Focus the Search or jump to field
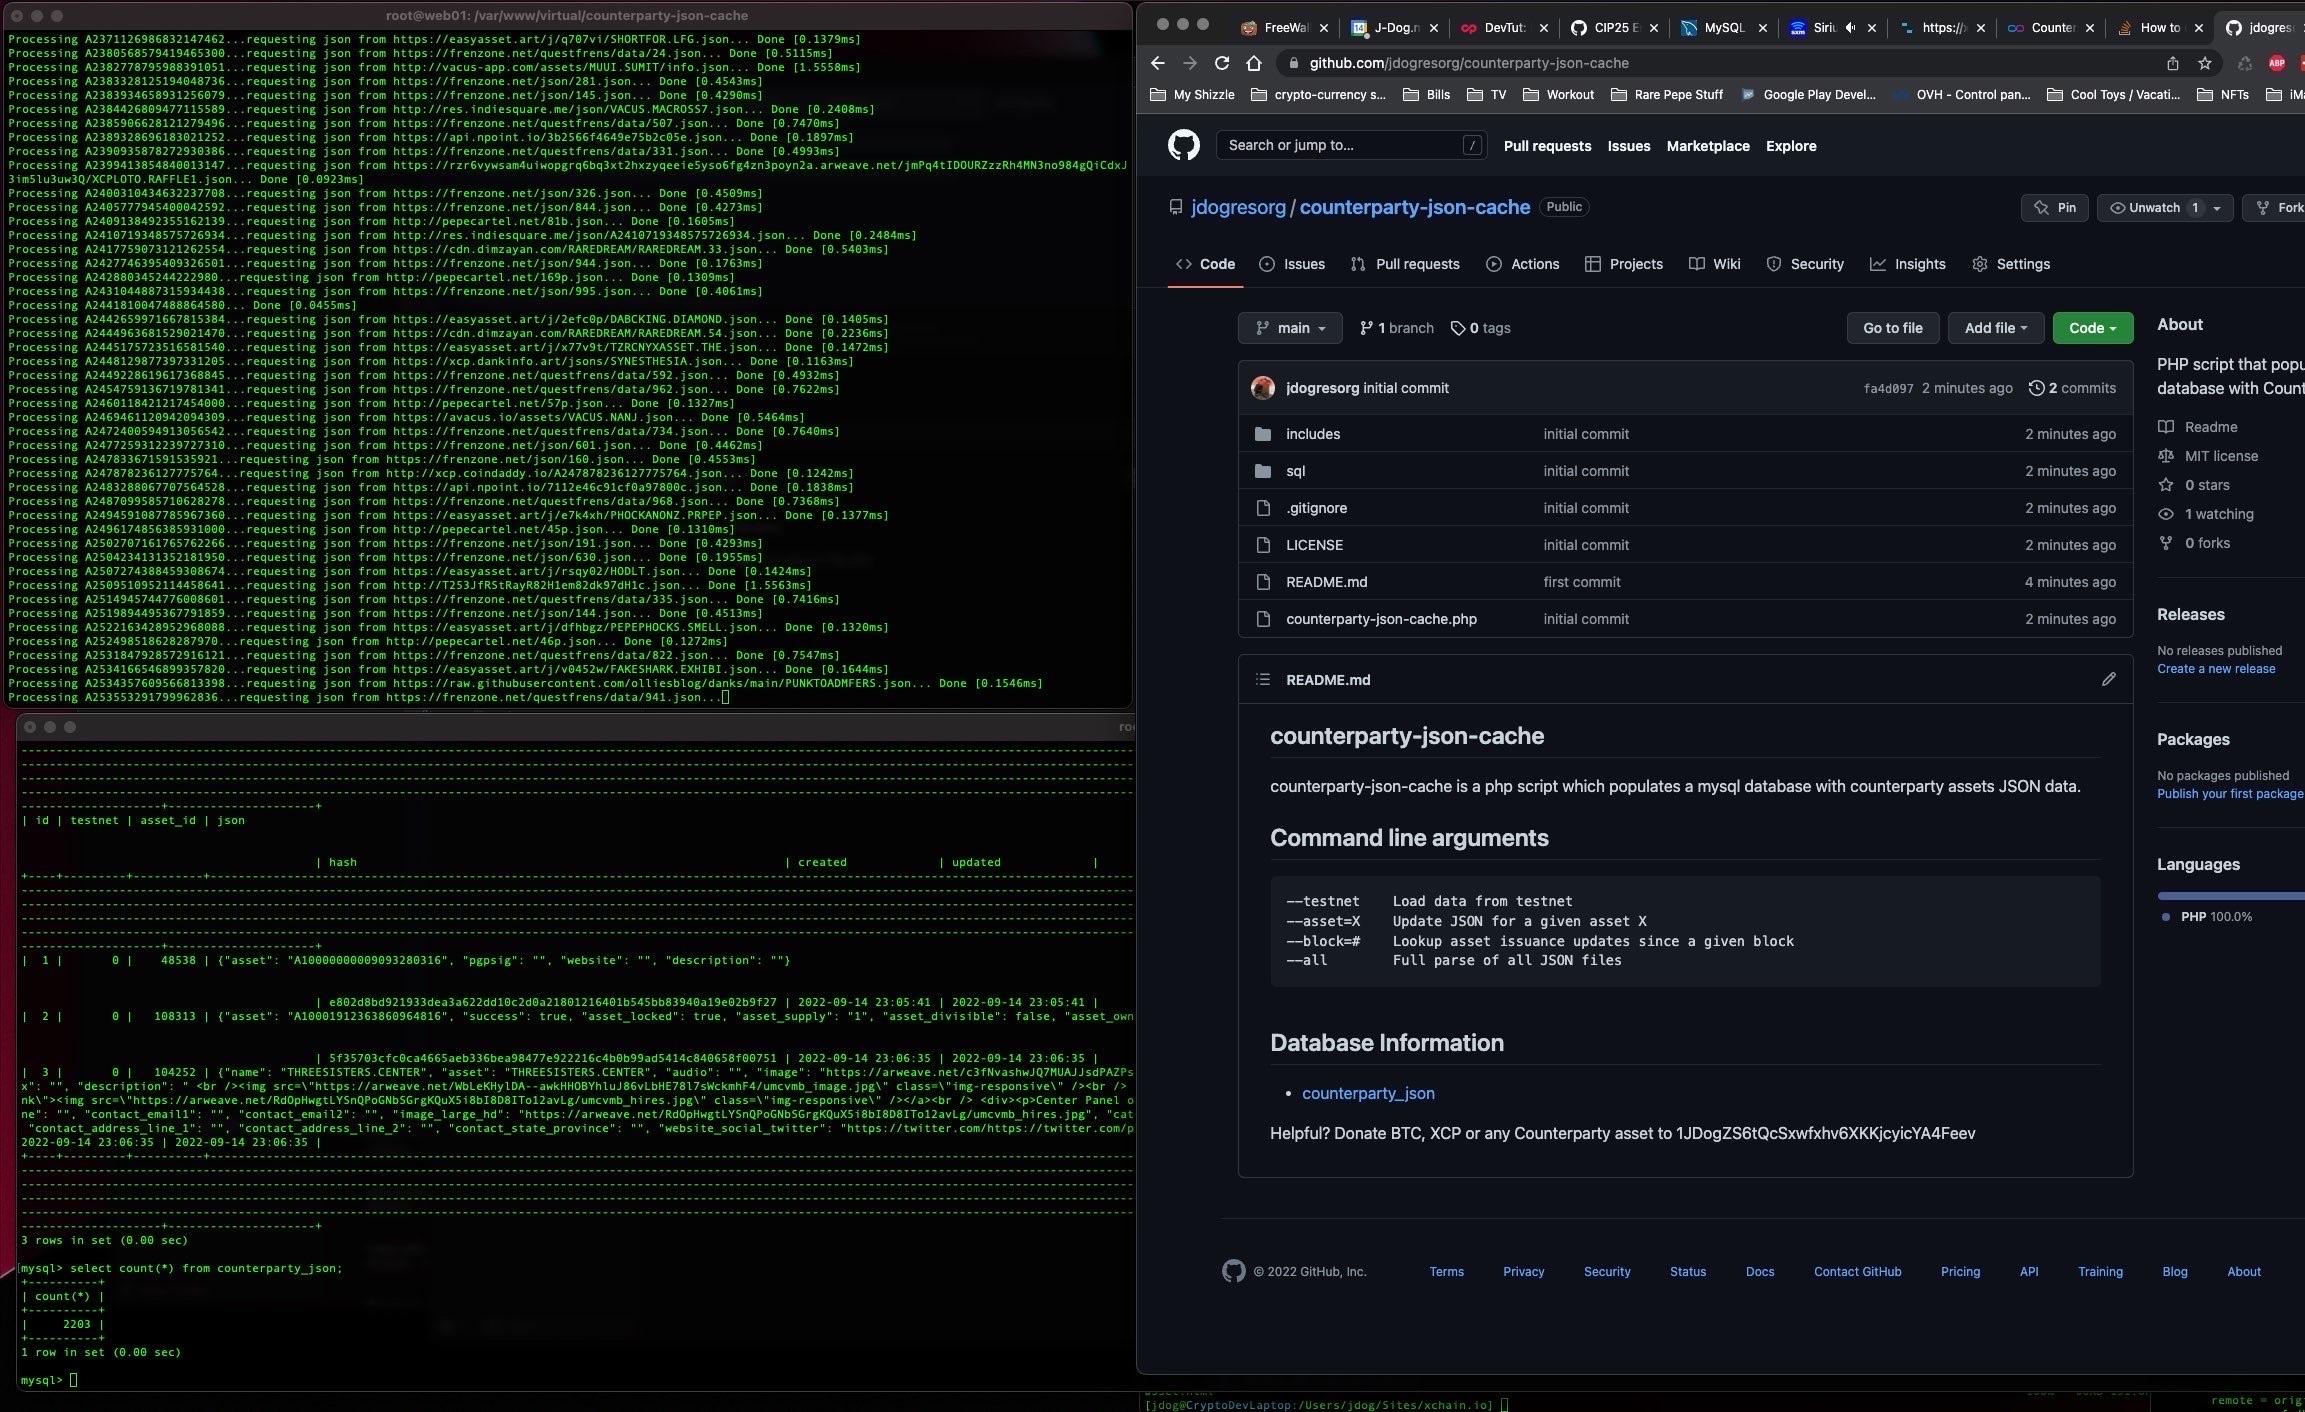Image resolution: width=2305 pixels, height=1412 pixels. pos(1351,145)
